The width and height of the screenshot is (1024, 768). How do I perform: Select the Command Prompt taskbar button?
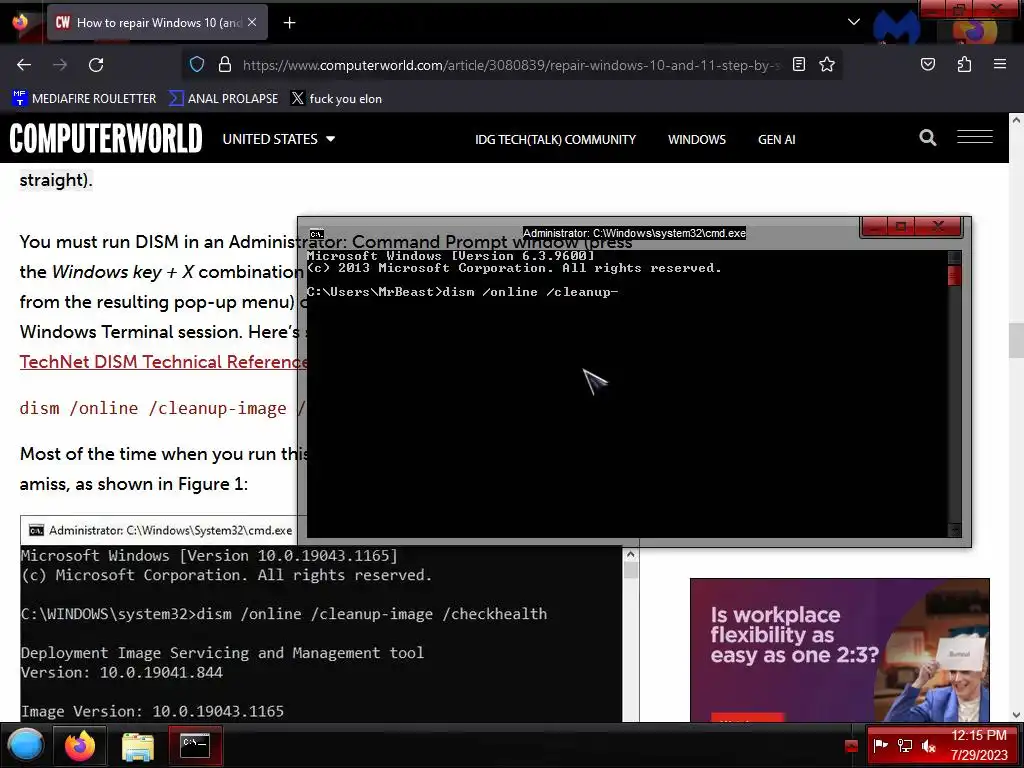click(195, 745)
